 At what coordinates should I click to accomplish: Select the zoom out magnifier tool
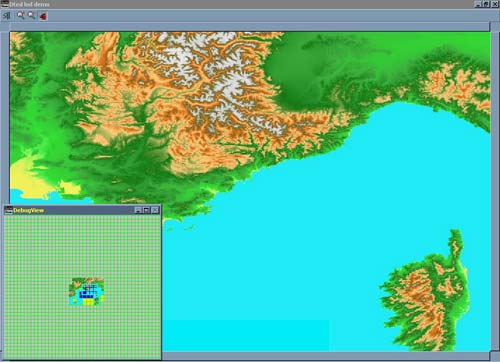tap(32, 15)
